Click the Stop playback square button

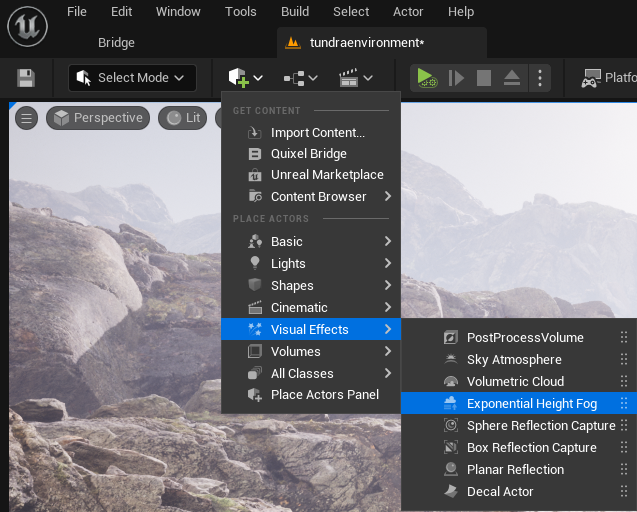pos(484,78)
